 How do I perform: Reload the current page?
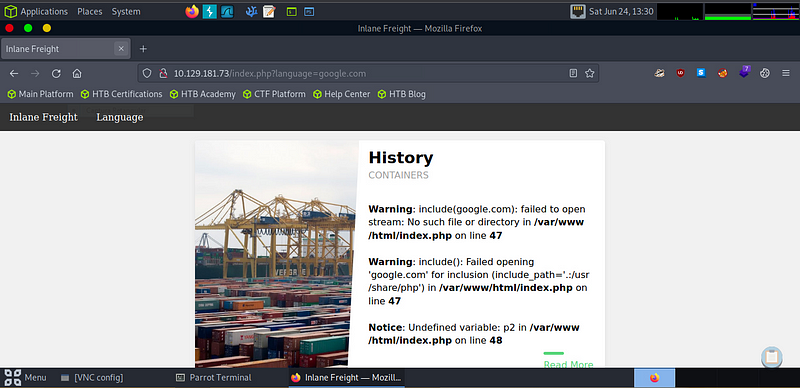click(56, 74)
